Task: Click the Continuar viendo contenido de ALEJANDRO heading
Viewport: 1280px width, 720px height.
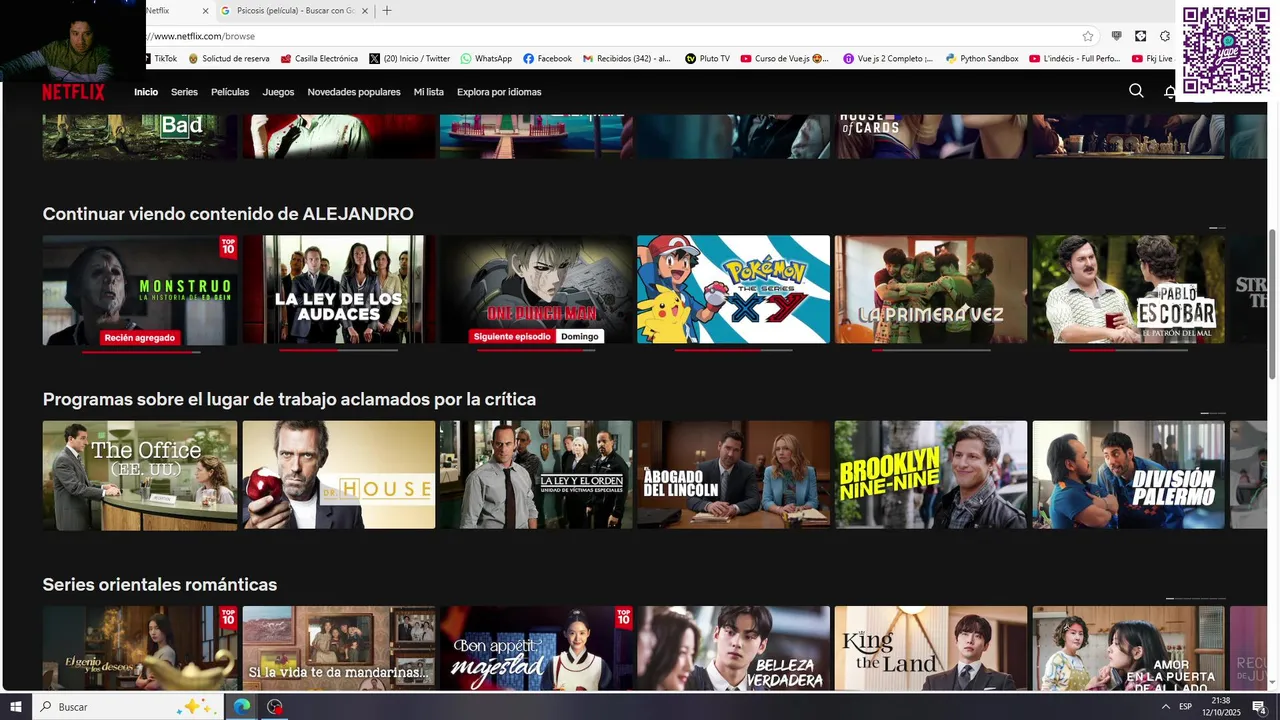Action: [228, 214]
